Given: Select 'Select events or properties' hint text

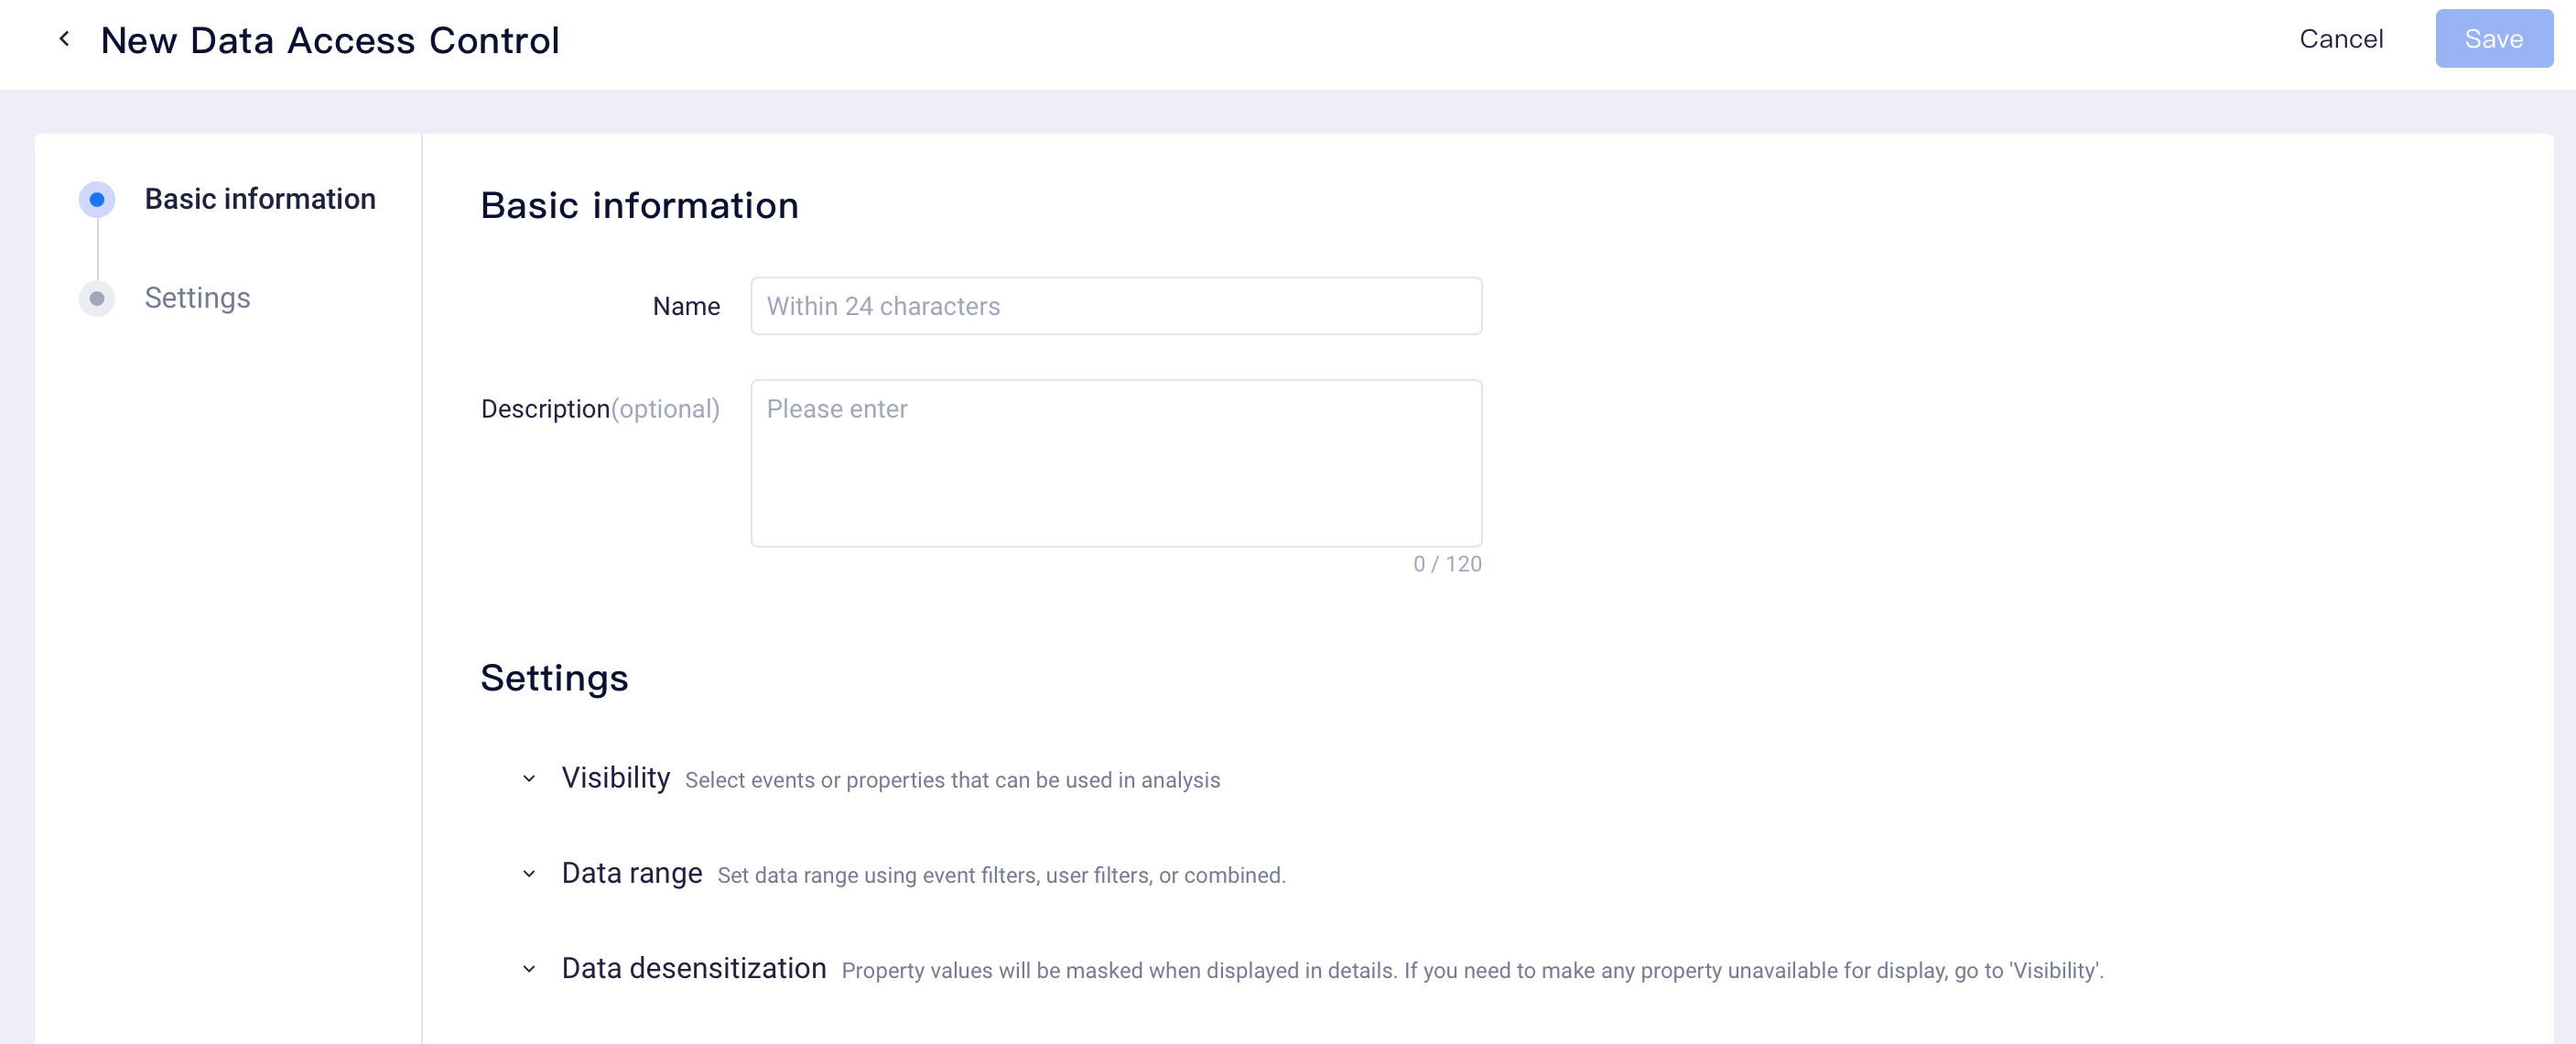Looking at the screenshot, I should pyautogui.click(x=952, y=780).
